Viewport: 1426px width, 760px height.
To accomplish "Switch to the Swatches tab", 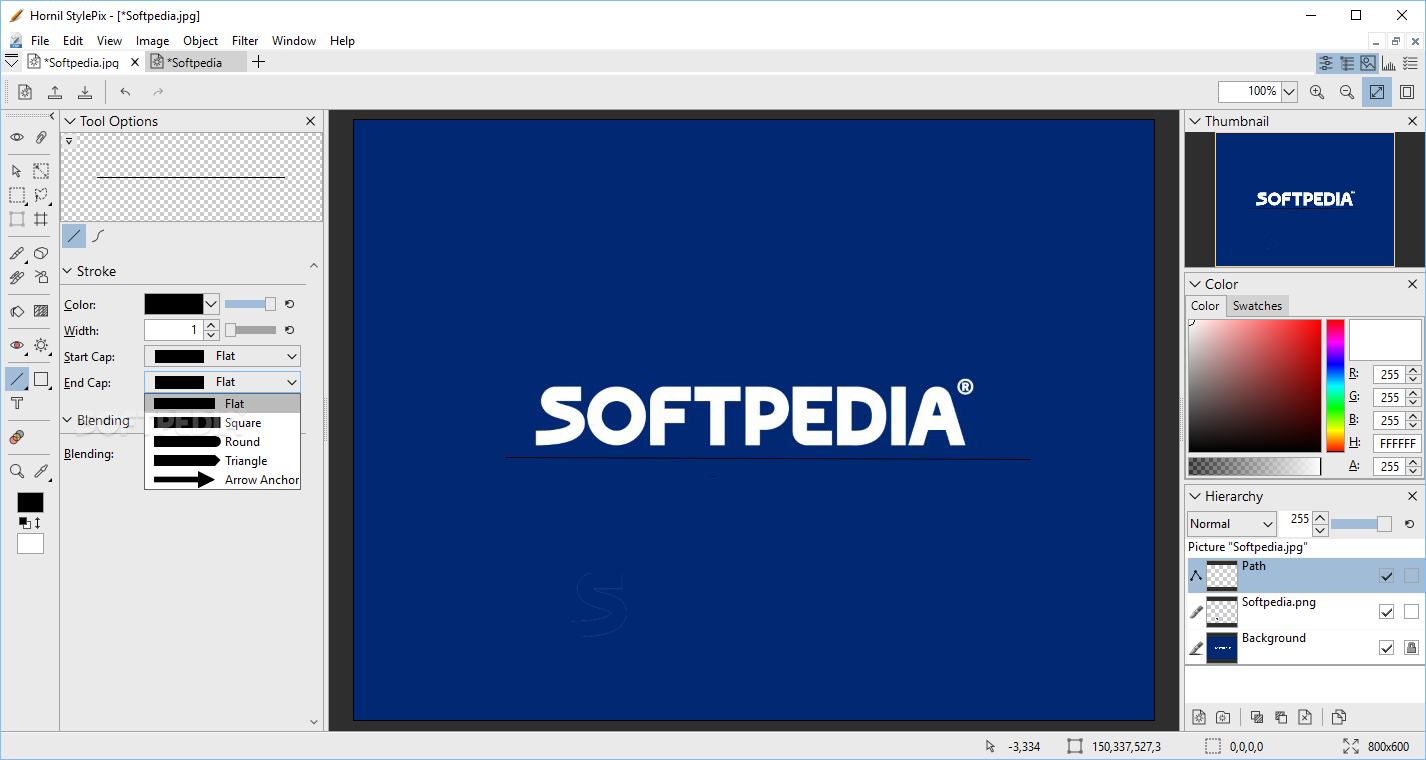I will [x=1257, y=306].
